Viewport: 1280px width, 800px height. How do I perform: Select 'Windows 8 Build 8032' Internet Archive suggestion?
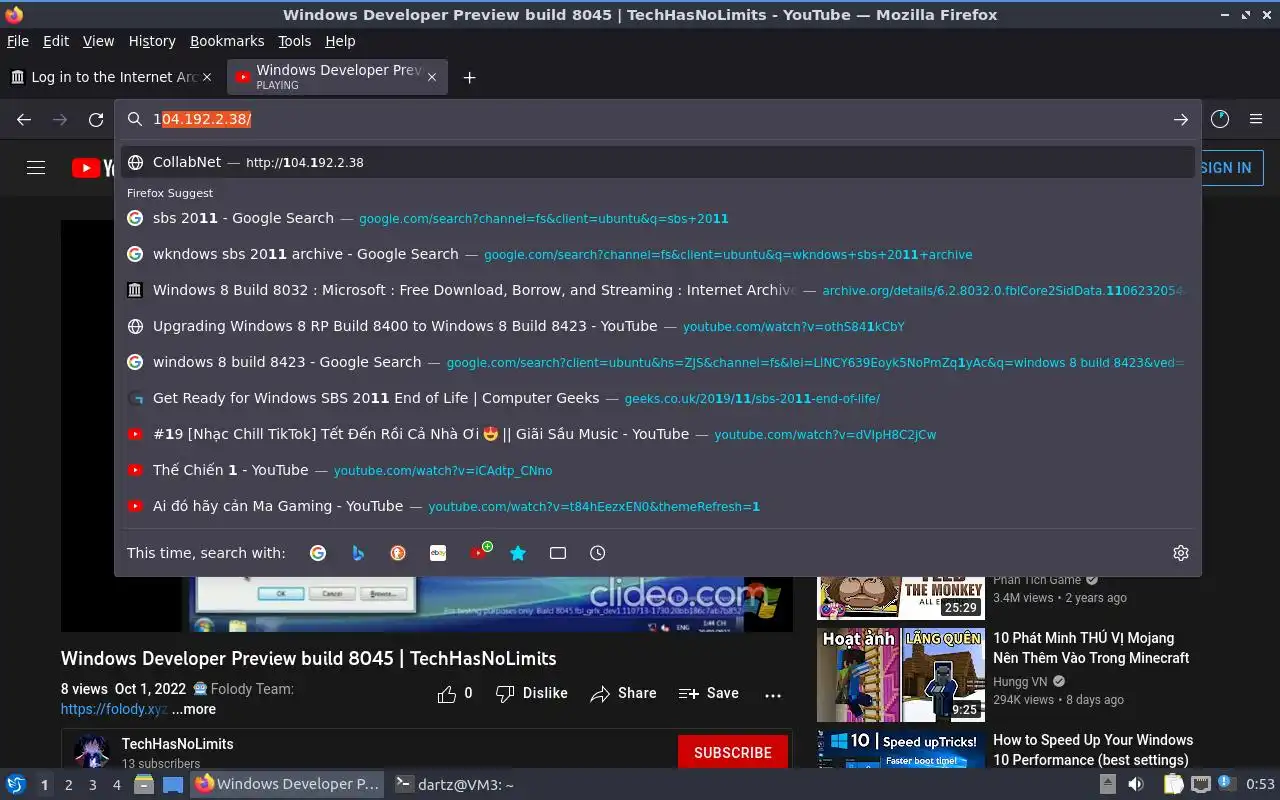pos(658,290)
